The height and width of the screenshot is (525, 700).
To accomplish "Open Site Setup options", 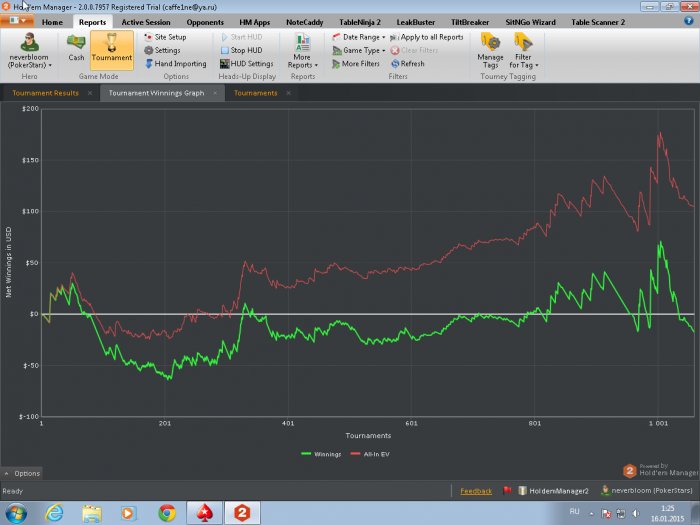I will (165, 37).
